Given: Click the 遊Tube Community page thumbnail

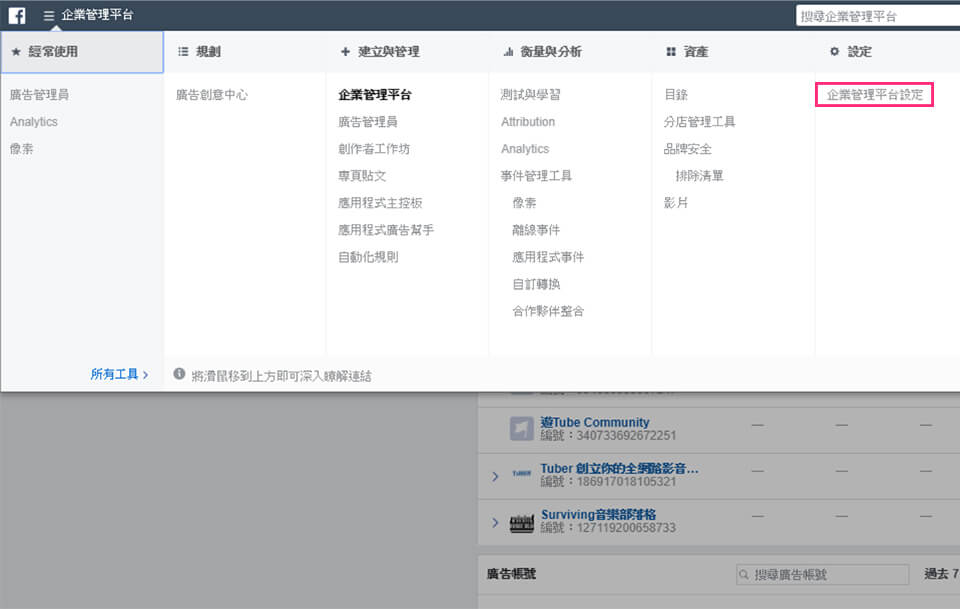Looking at the screenshot, I should [x=521, y=429].
